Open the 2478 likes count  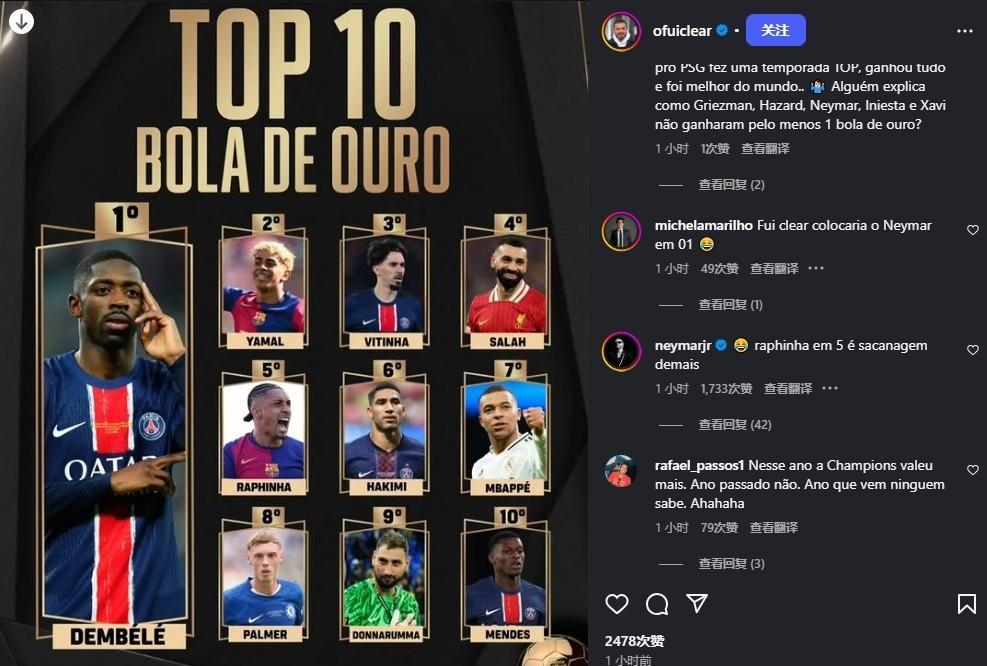(634, 641)
